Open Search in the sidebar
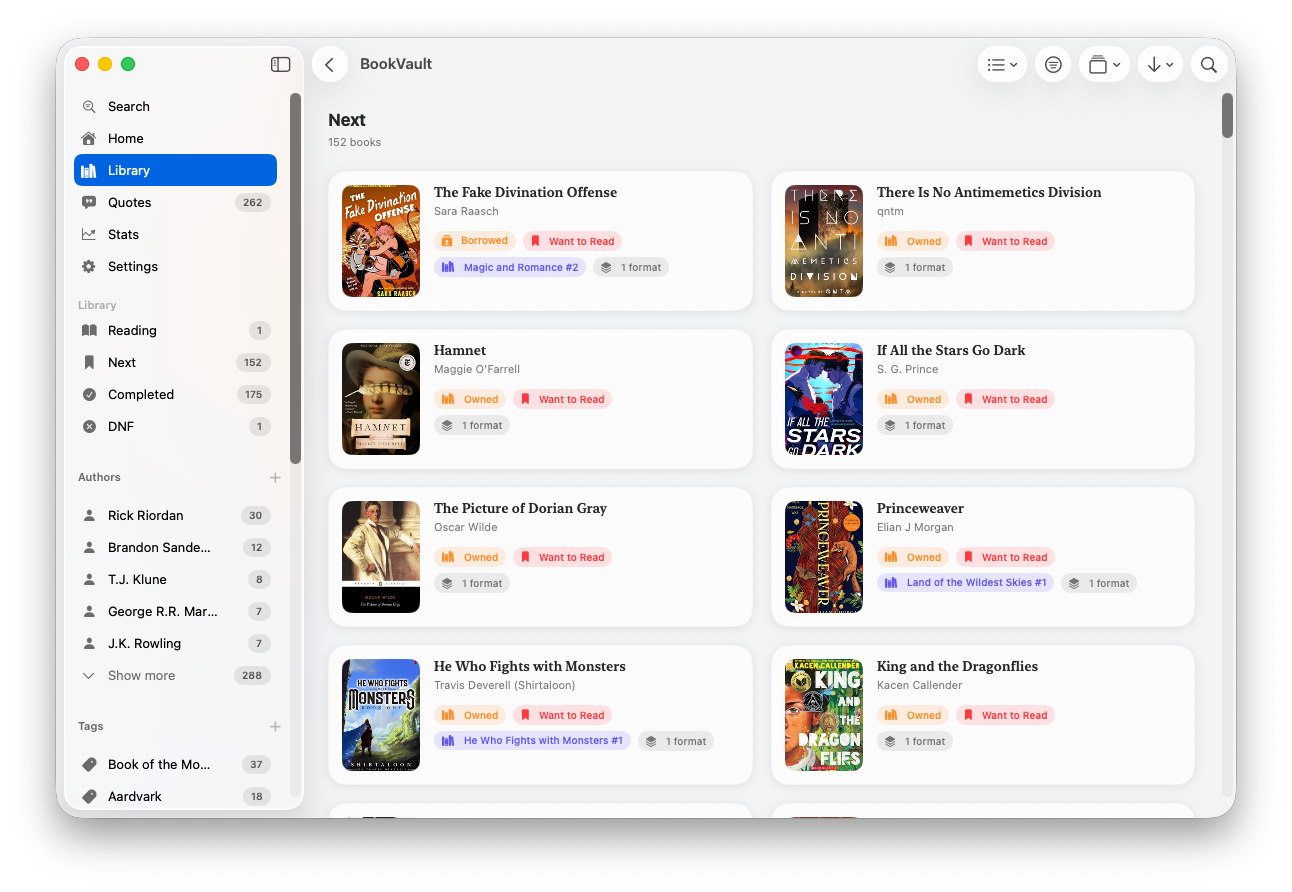This screenshot has width=1292, height=892. (175, 106)
